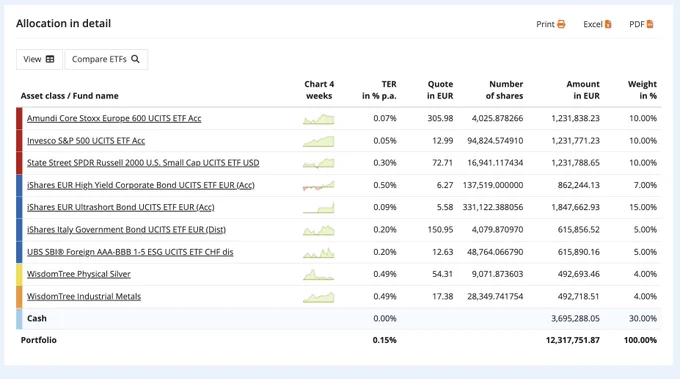Click amount 1,231,838.23
This screenshot has height=379, width=680.
(575, 118)
